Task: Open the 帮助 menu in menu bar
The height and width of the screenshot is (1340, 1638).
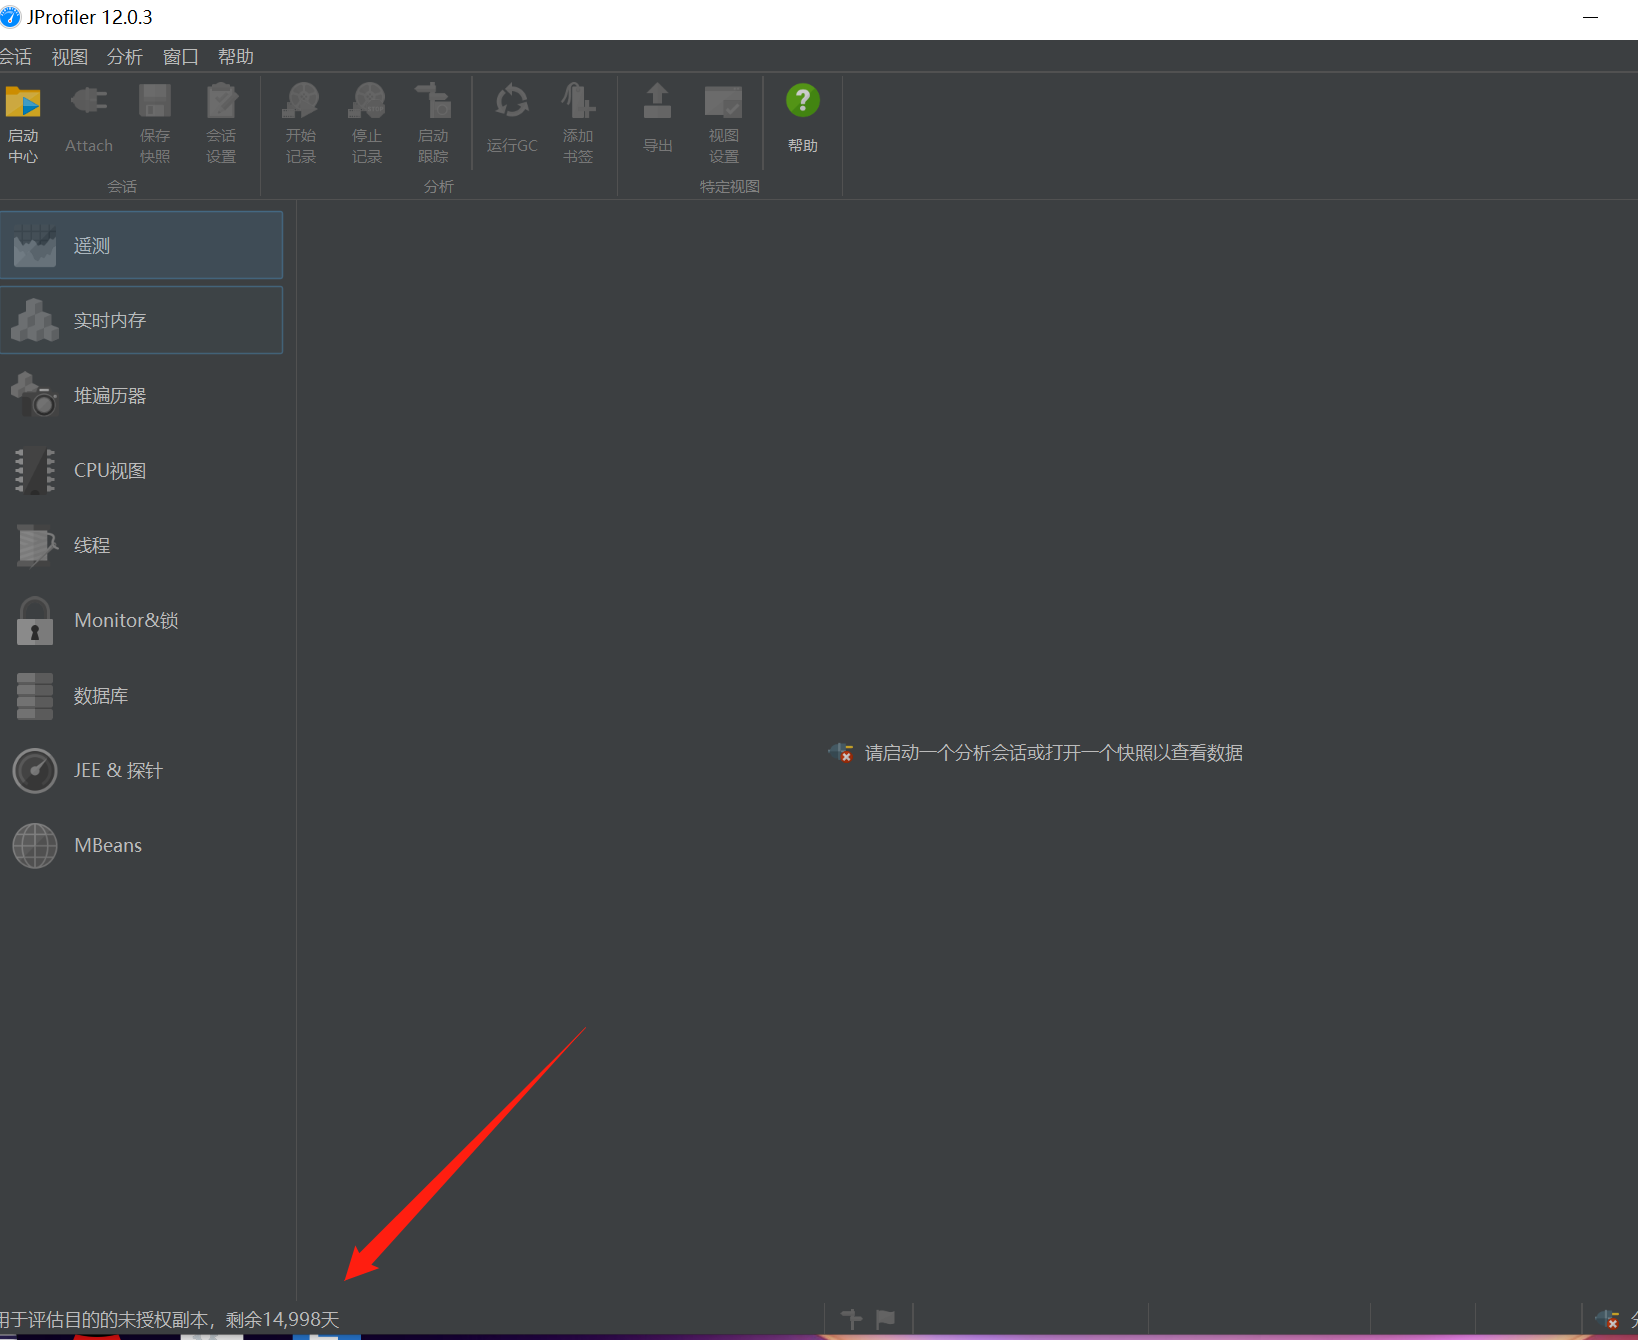Action: (236, 57)
